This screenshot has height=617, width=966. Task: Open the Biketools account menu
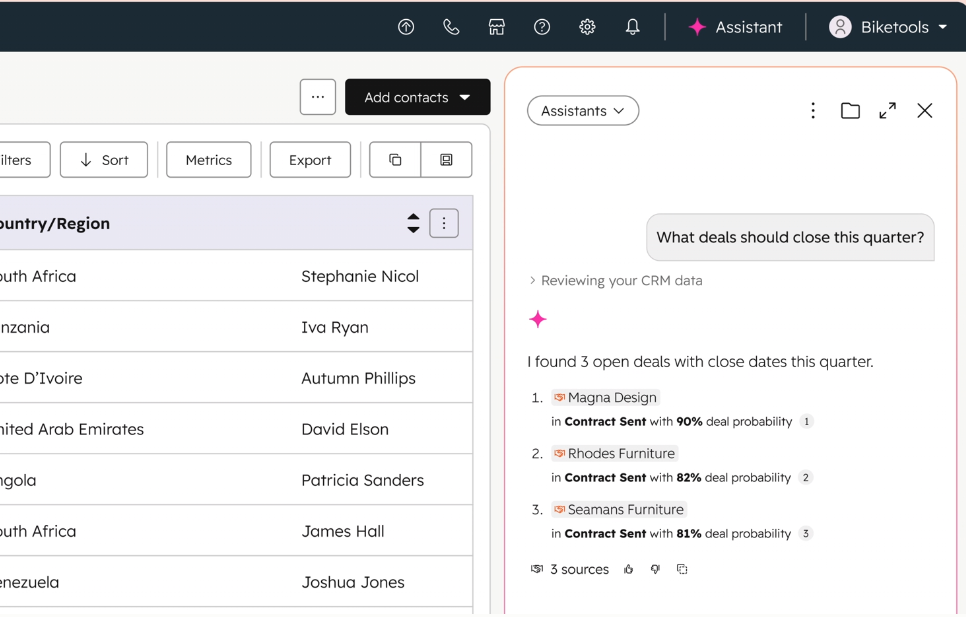(x=888, y=27)
